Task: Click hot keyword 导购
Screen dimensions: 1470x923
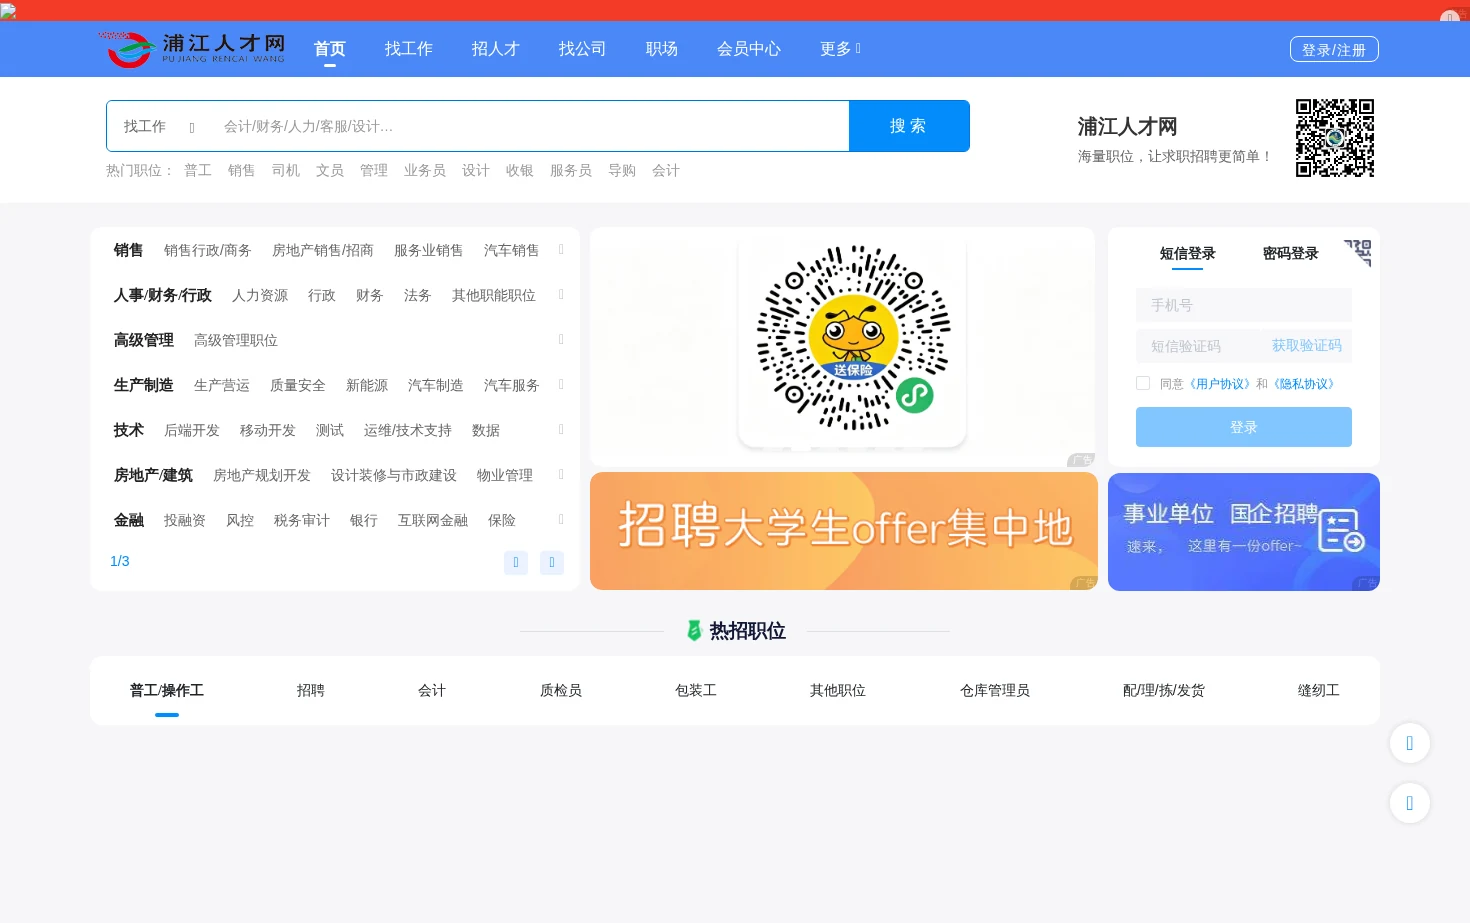Action: click(x=622, y=170)
